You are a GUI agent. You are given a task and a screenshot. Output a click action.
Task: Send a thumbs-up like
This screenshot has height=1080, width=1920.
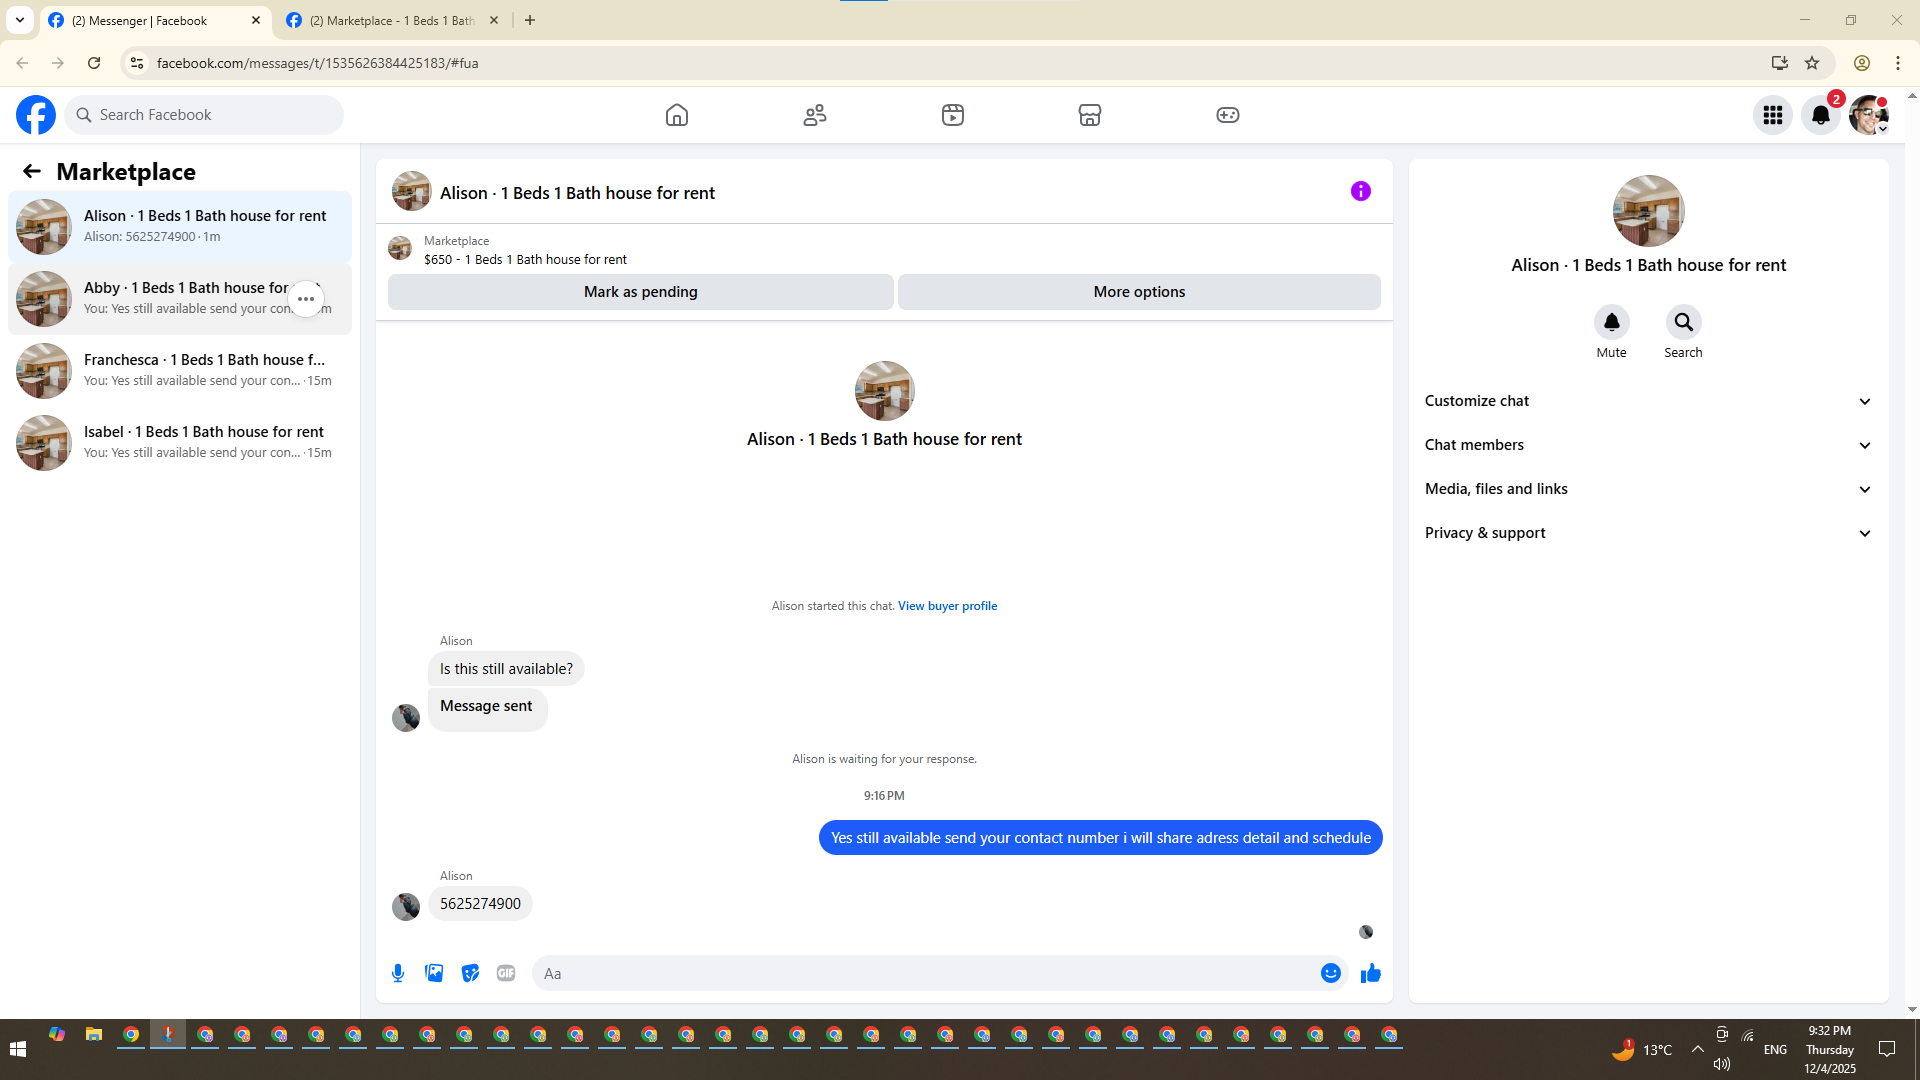[x=1370, y=973]
